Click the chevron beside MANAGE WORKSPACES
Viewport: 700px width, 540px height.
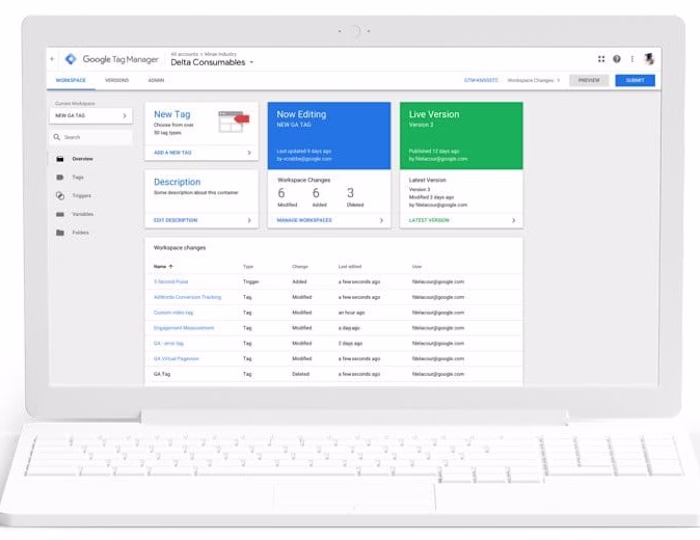coord(381,220)
